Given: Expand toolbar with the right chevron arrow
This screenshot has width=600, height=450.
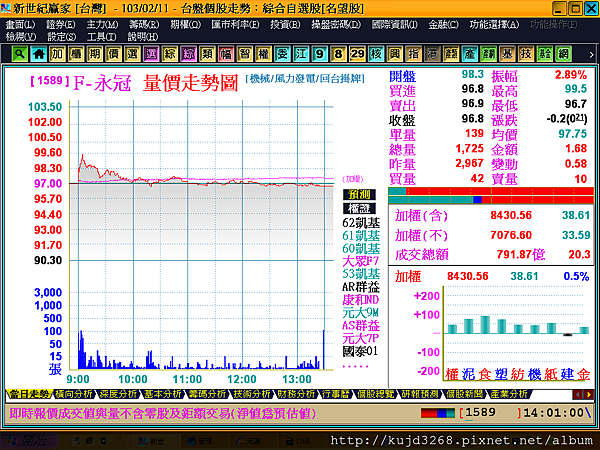Looking at the screenshot, I should click(591, 54).
